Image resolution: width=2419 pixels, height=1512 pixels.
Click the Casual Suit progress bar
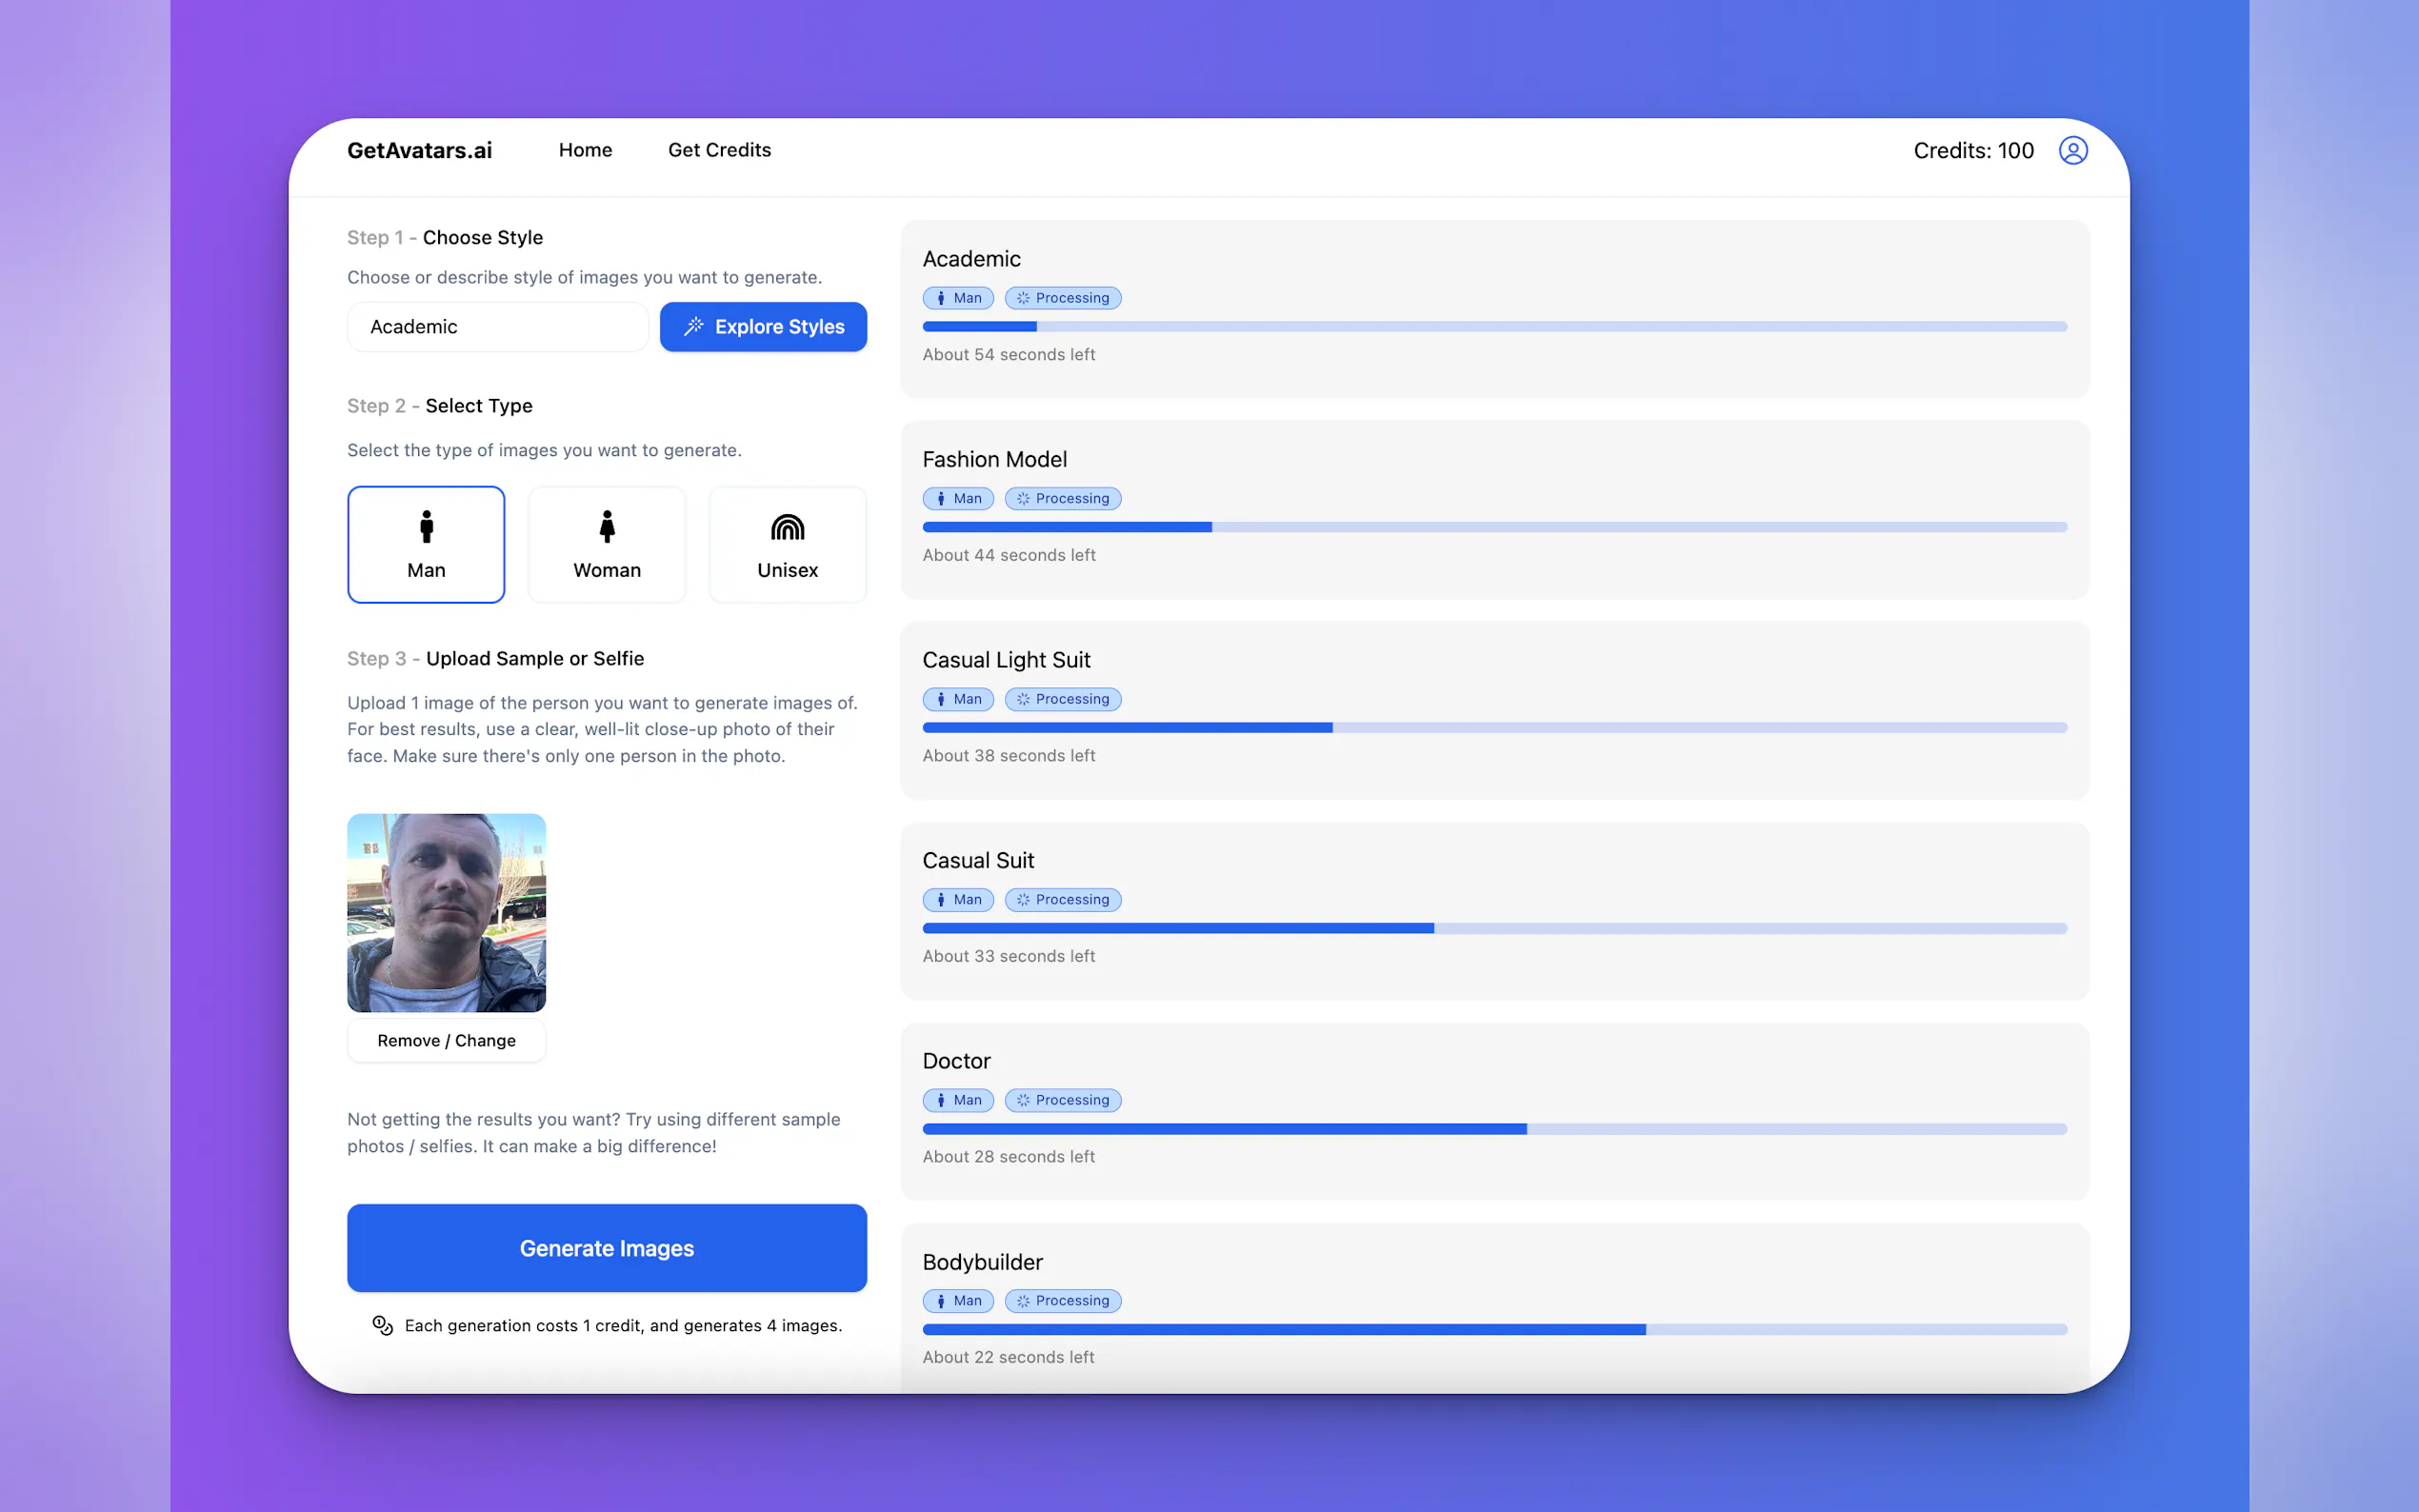click(x=1494, y=928)
